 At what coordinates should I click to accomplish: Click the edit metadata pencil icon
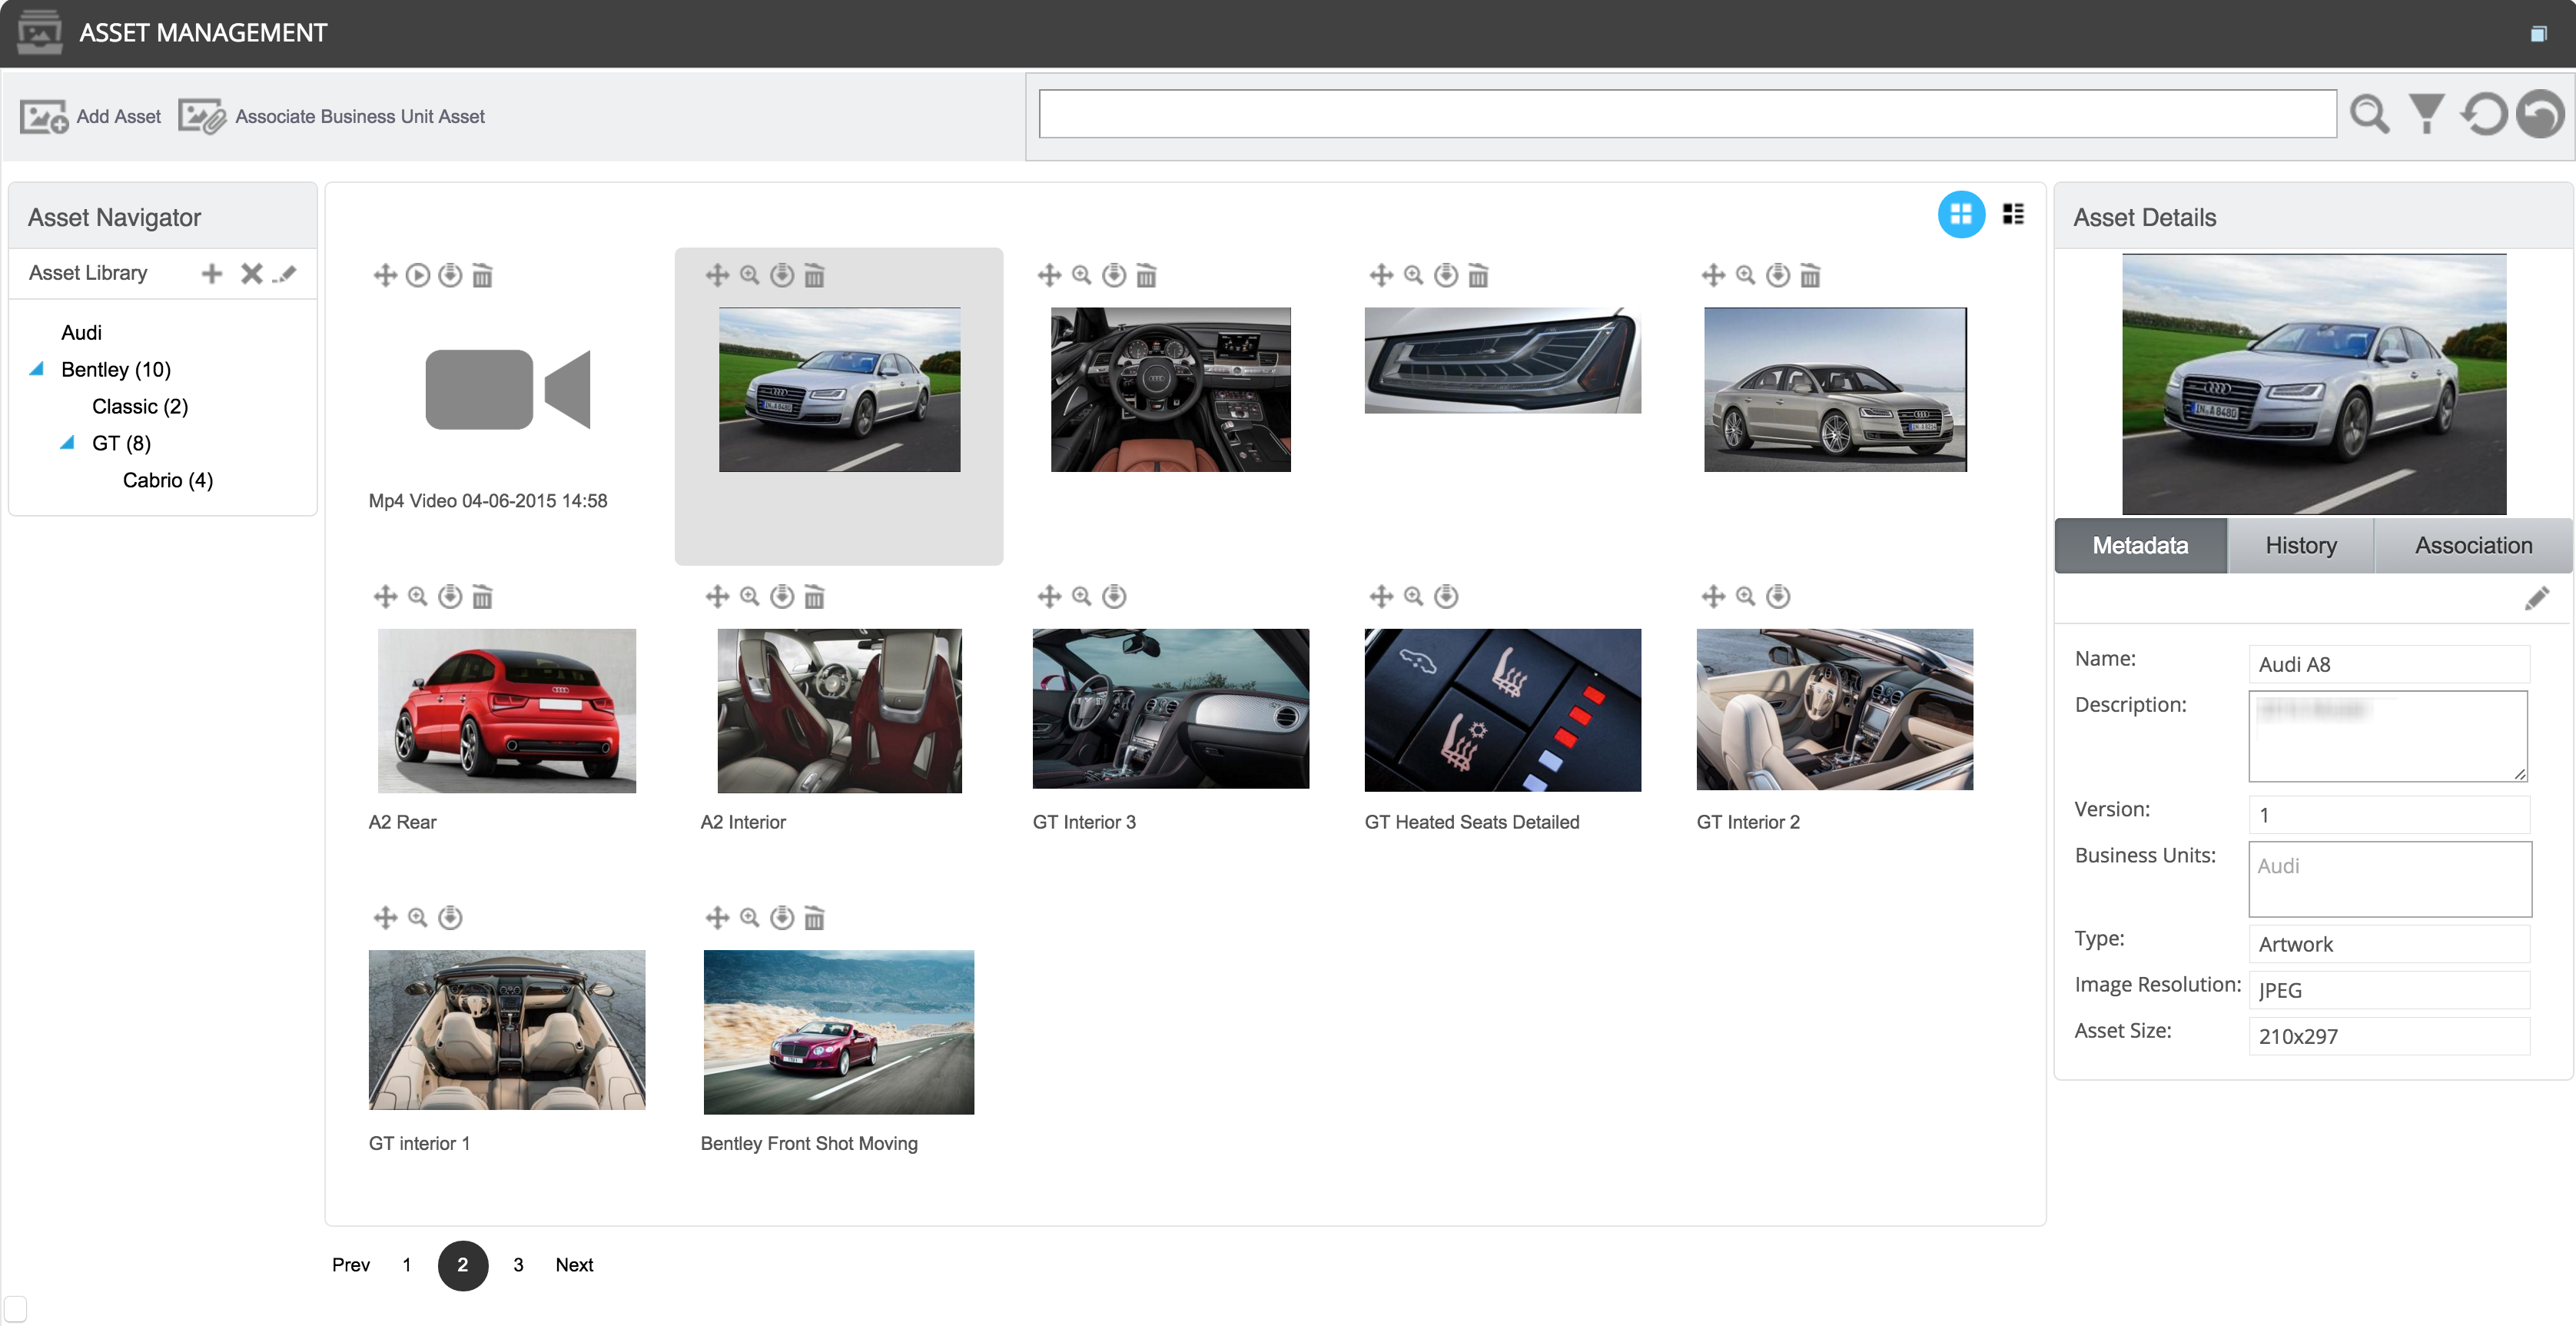point(2536,599)
